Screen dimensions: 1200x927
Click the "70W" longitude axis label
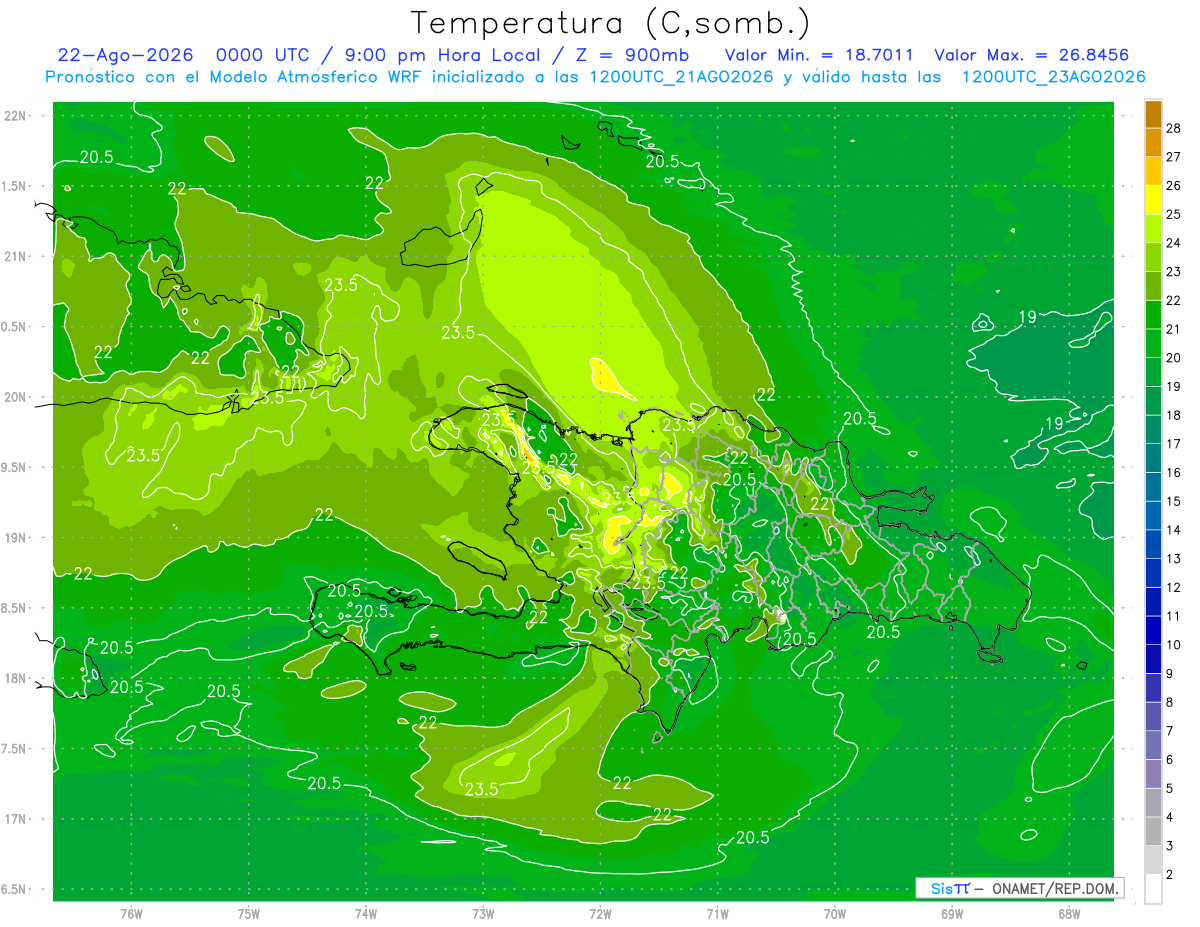coord(835,913)
